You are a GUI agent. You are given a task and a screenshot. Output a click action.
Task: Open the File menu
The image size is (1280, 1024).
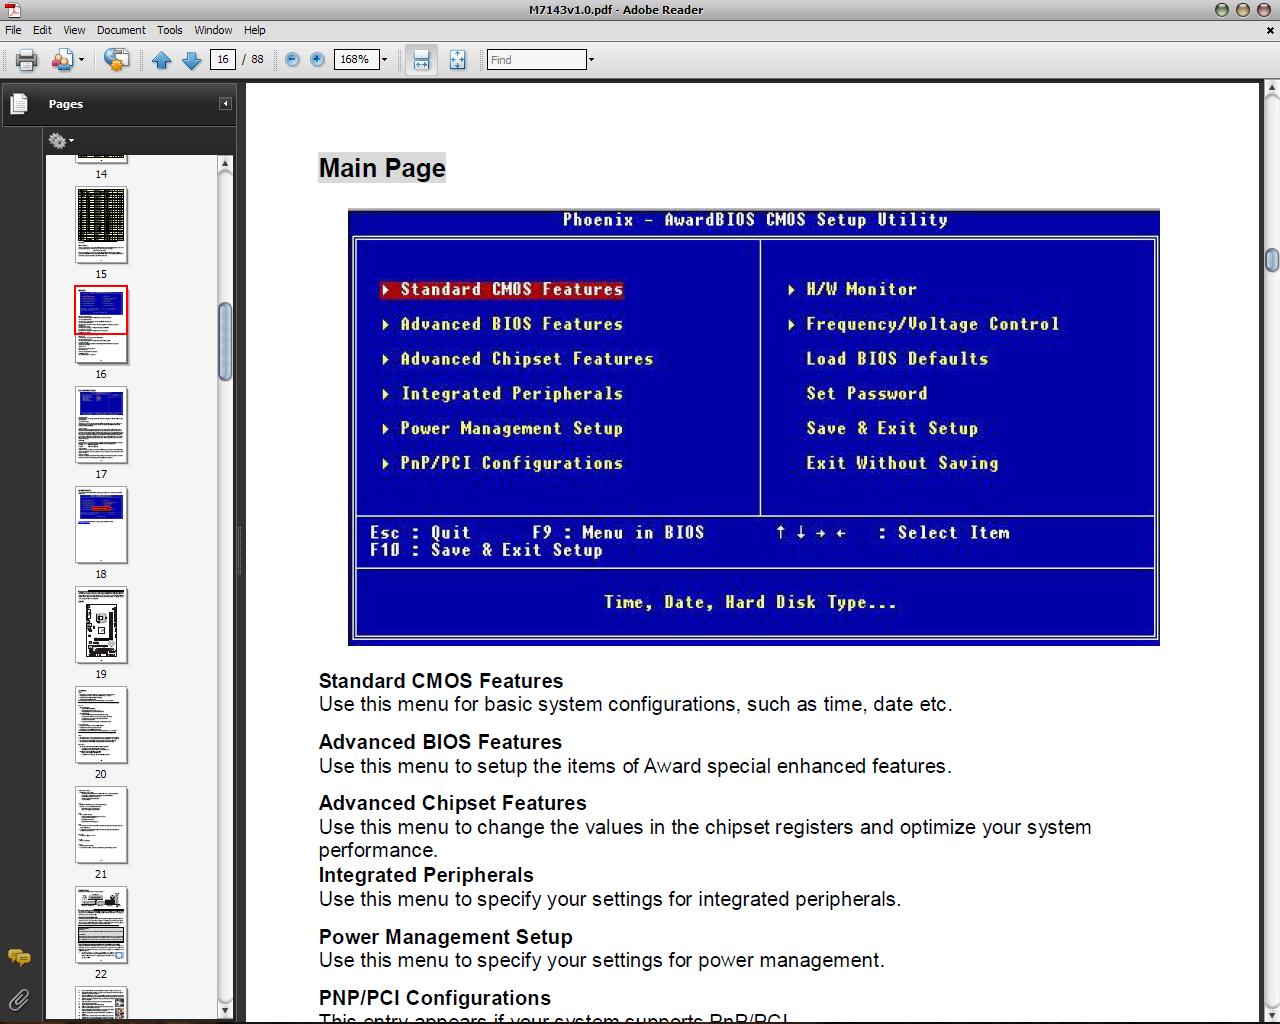point(13,30)
